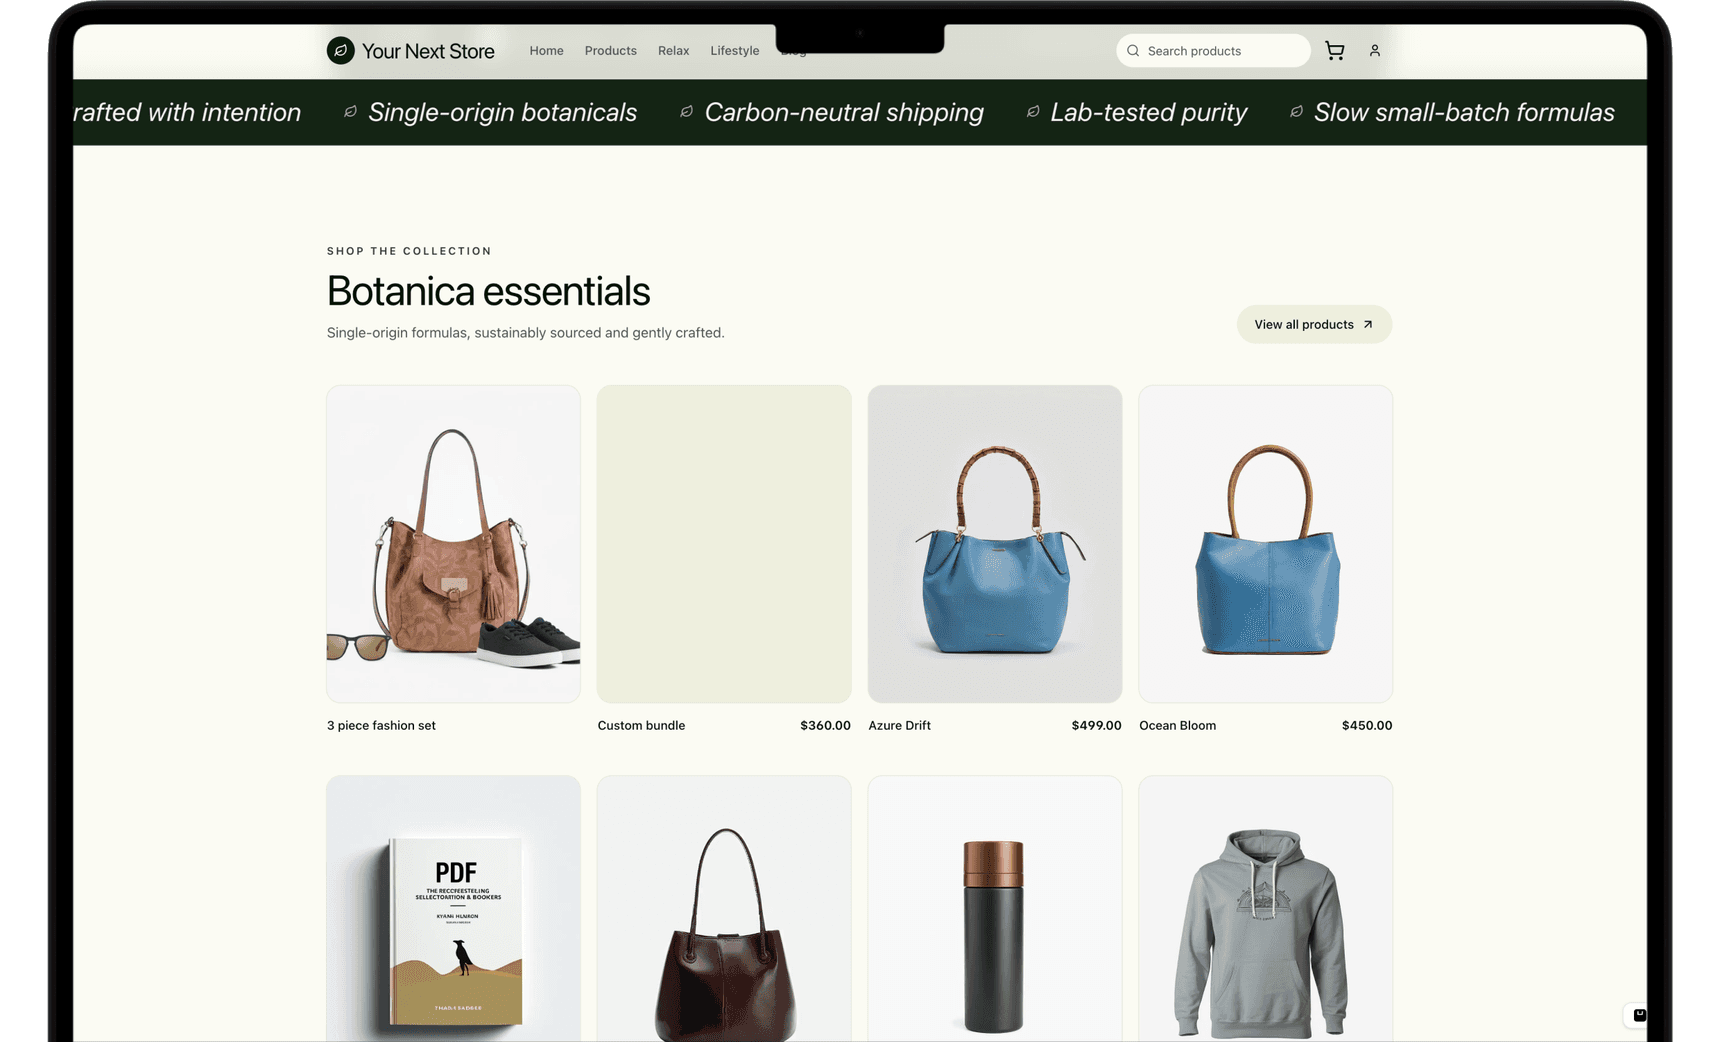Open the shopping cart icon
1720x1042 pixels.
pos(1334,51)
